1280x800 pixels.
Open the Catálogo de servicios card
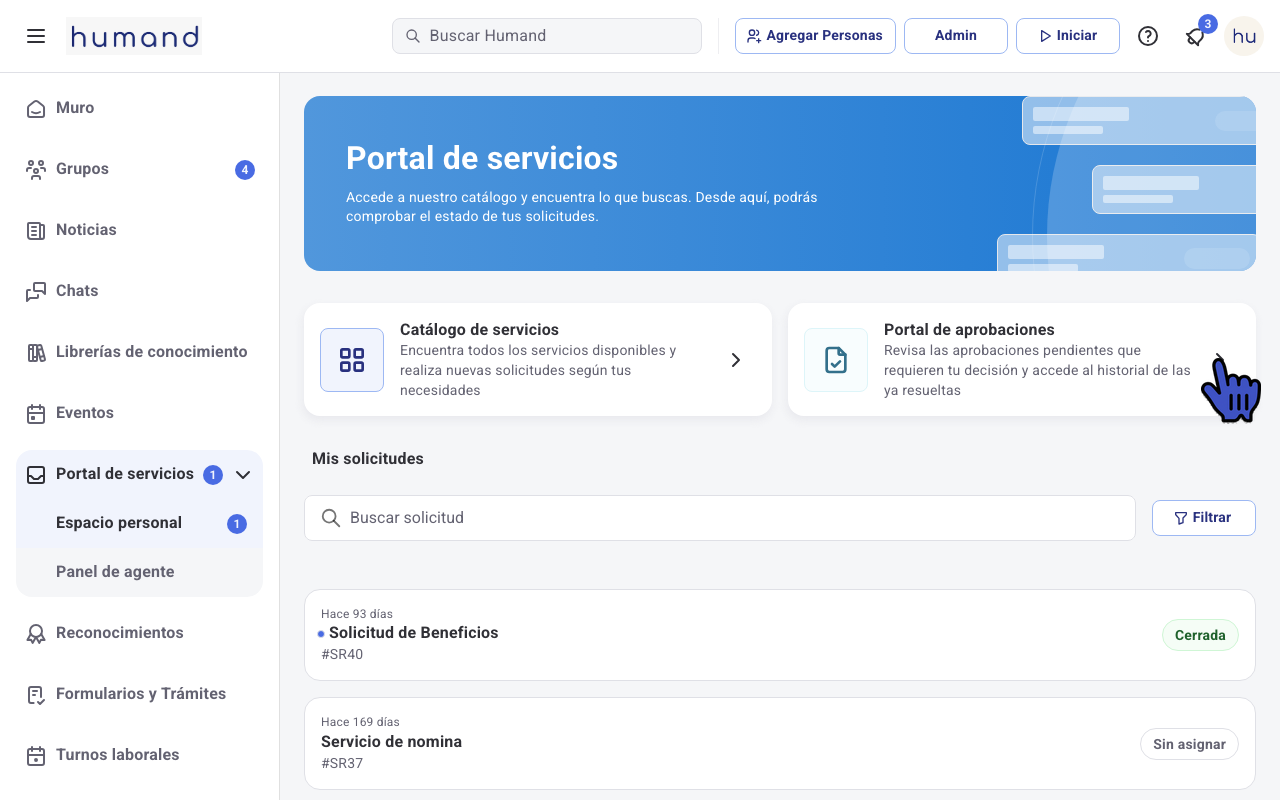[538, 360]
